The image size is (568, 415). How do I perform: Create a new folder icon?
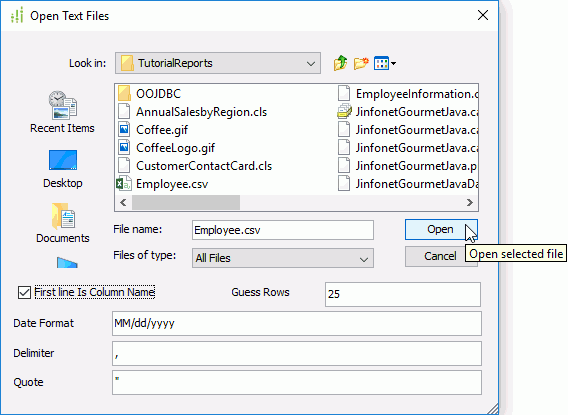click(x=361, y=63)
